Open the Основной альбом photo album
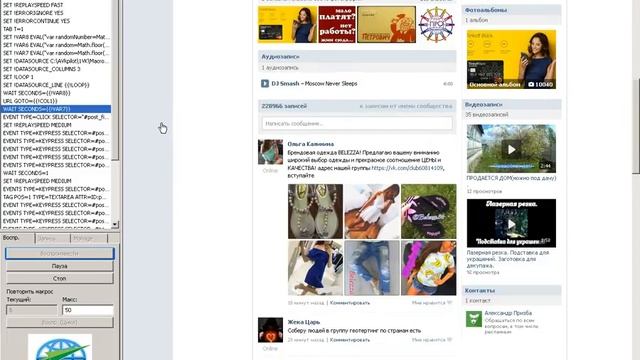 click(x=511, y=59)
